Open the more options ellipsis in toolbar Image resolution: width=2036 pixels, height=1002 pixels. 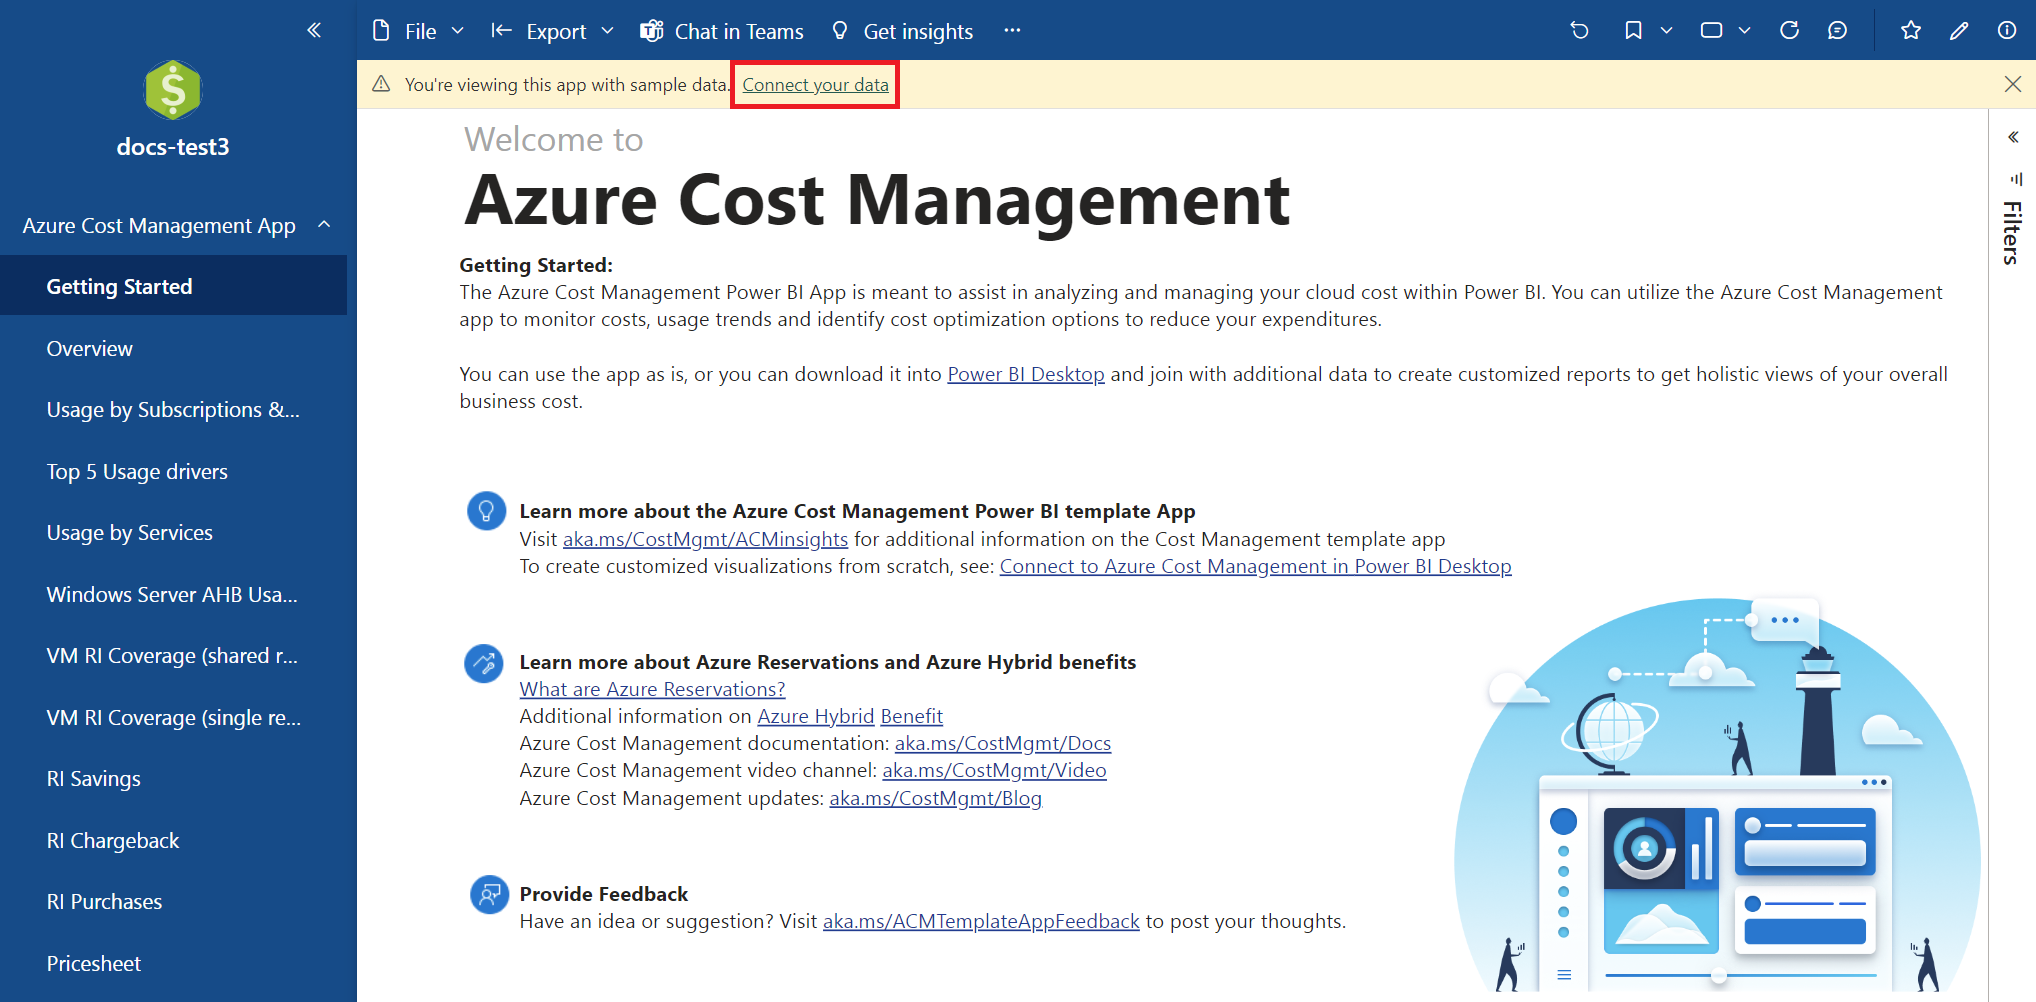(1012, 31)
